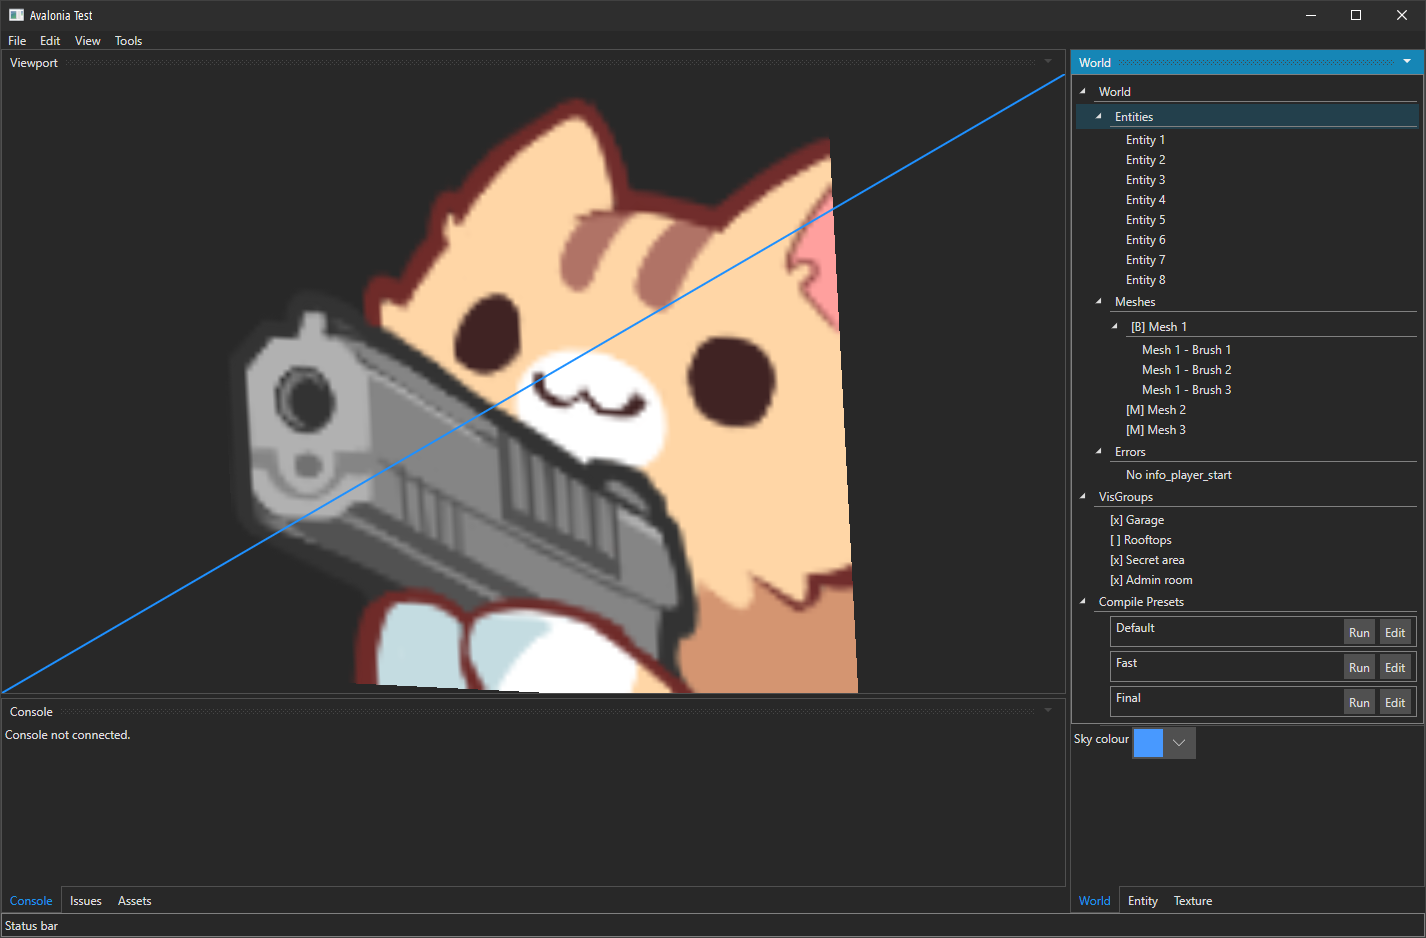Edit the Default compile preset
The image size is (1426, 938).
(1395, 632)
